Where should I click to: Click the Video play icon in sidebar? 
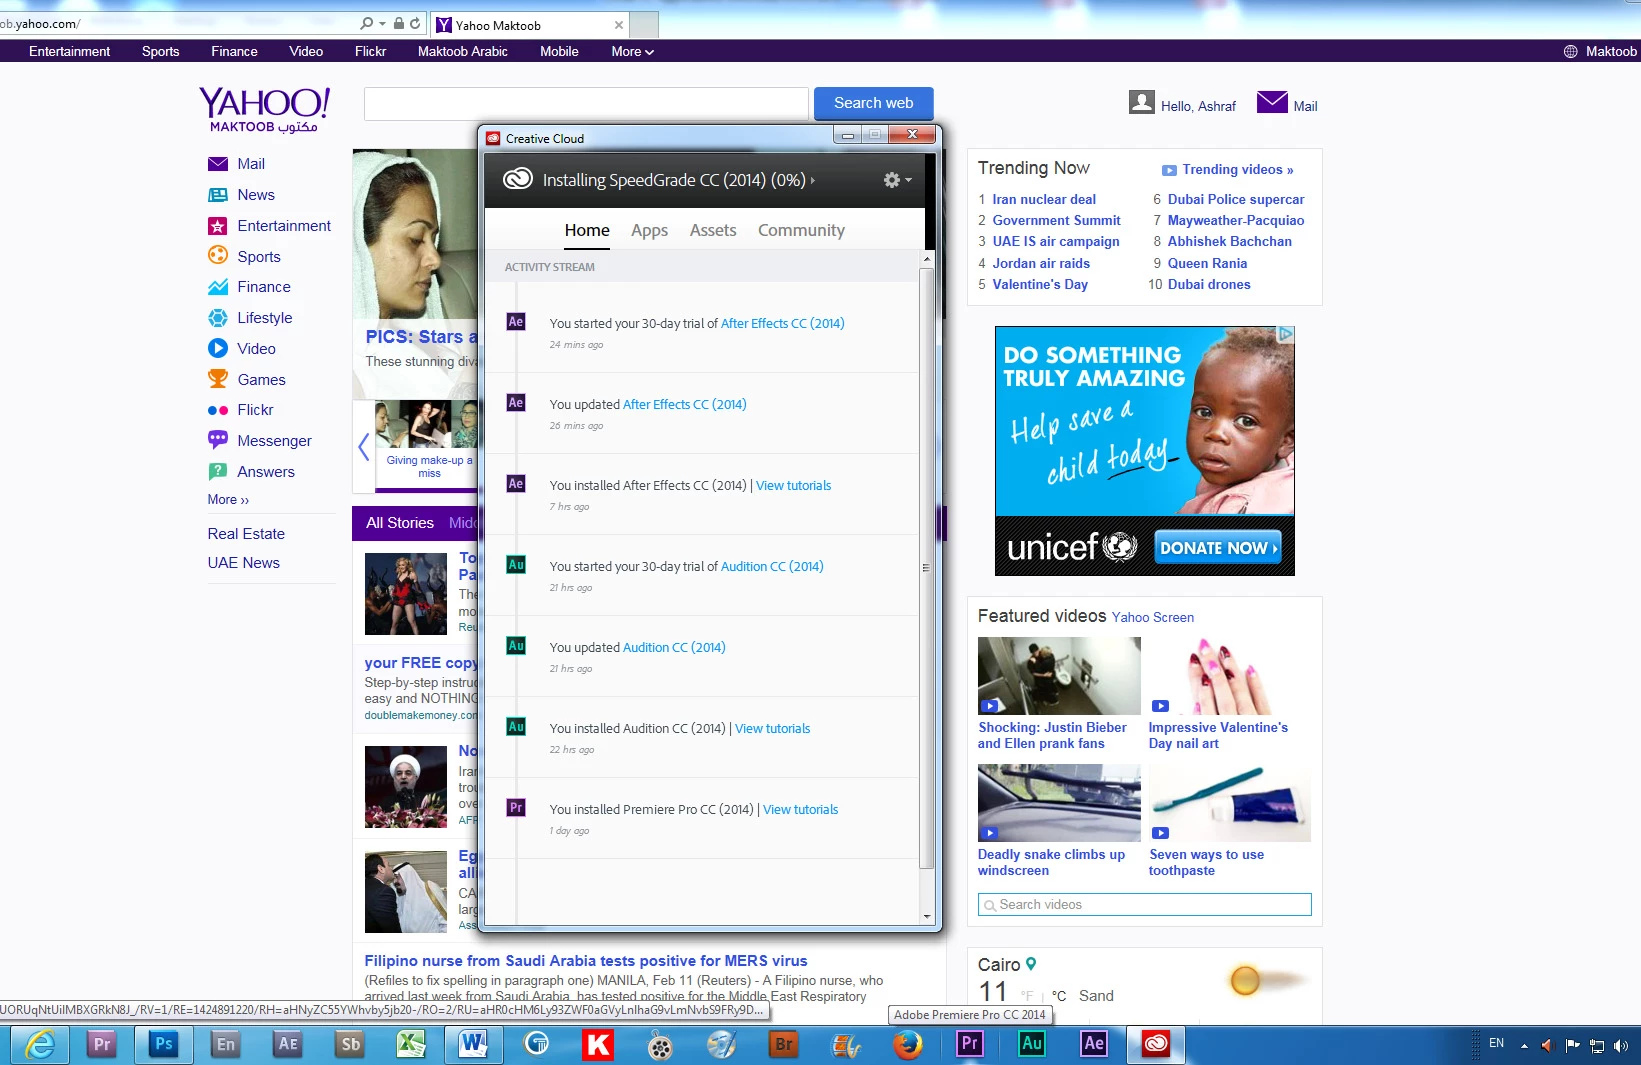[218, 348]
